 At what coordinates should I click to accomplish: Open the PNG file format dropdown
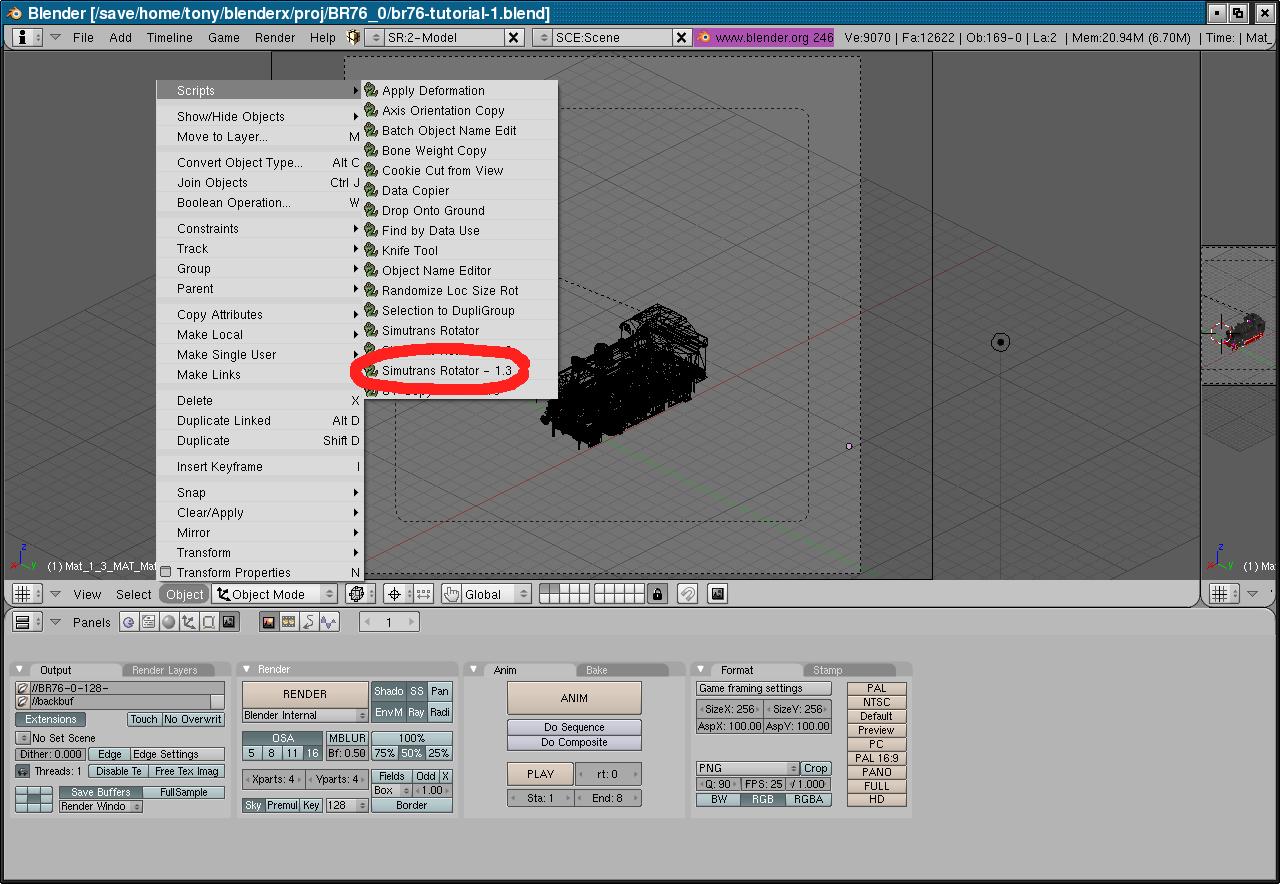click(745, 768)
